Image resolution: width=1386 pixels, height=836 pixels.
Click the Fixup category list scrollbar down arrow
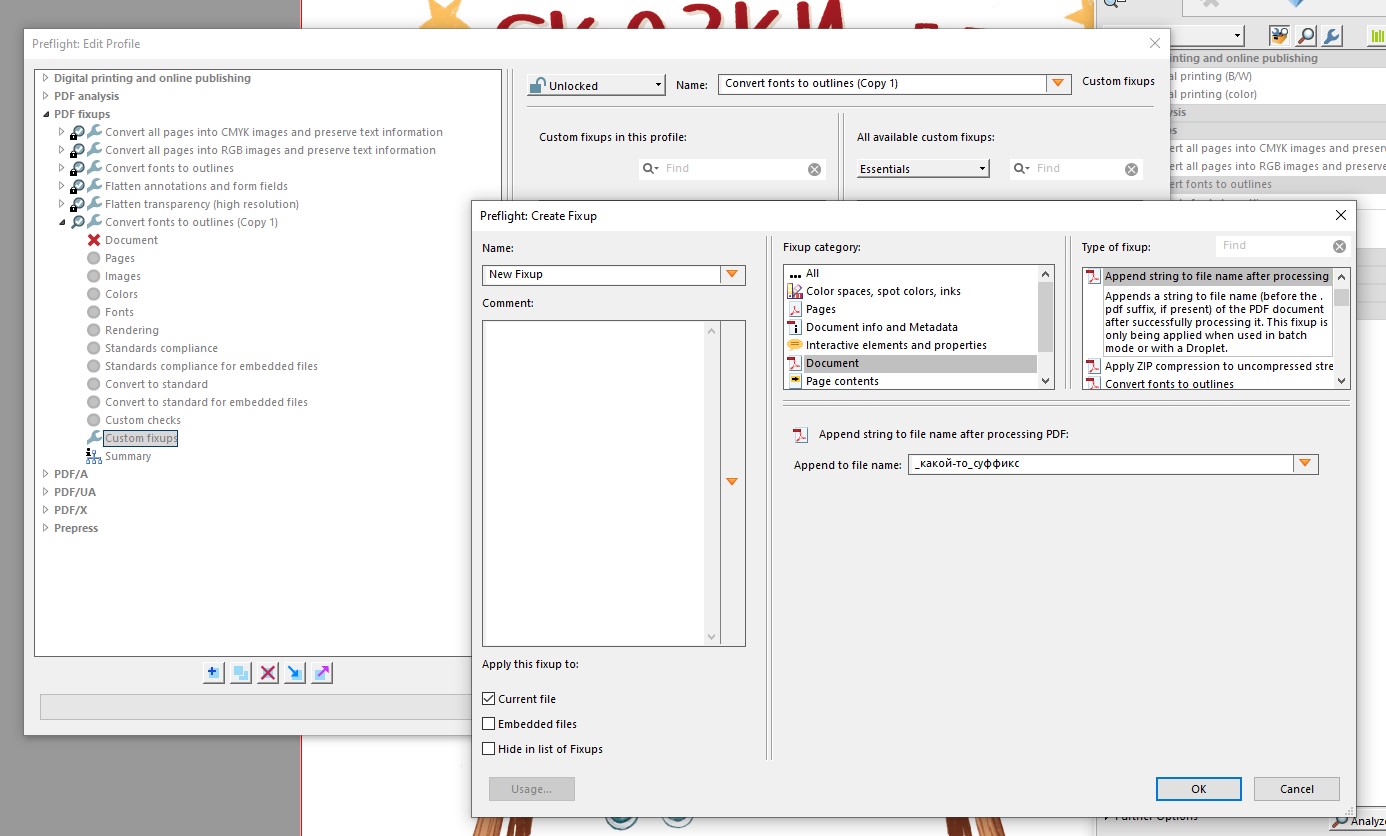1046,380
